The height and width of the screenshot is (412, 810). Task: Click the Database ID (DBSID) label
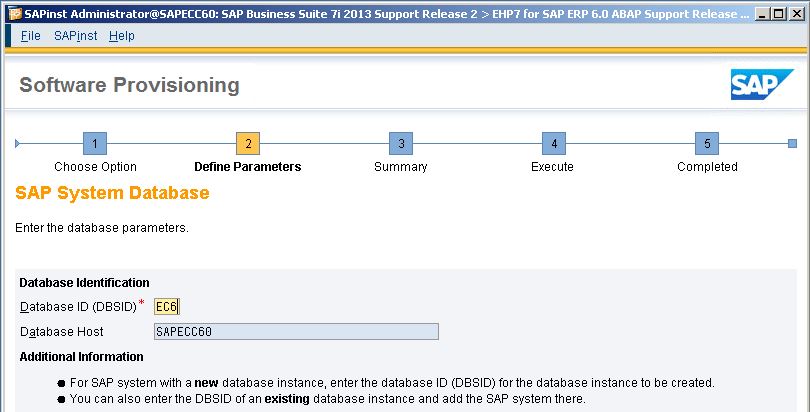coord(78,307)
